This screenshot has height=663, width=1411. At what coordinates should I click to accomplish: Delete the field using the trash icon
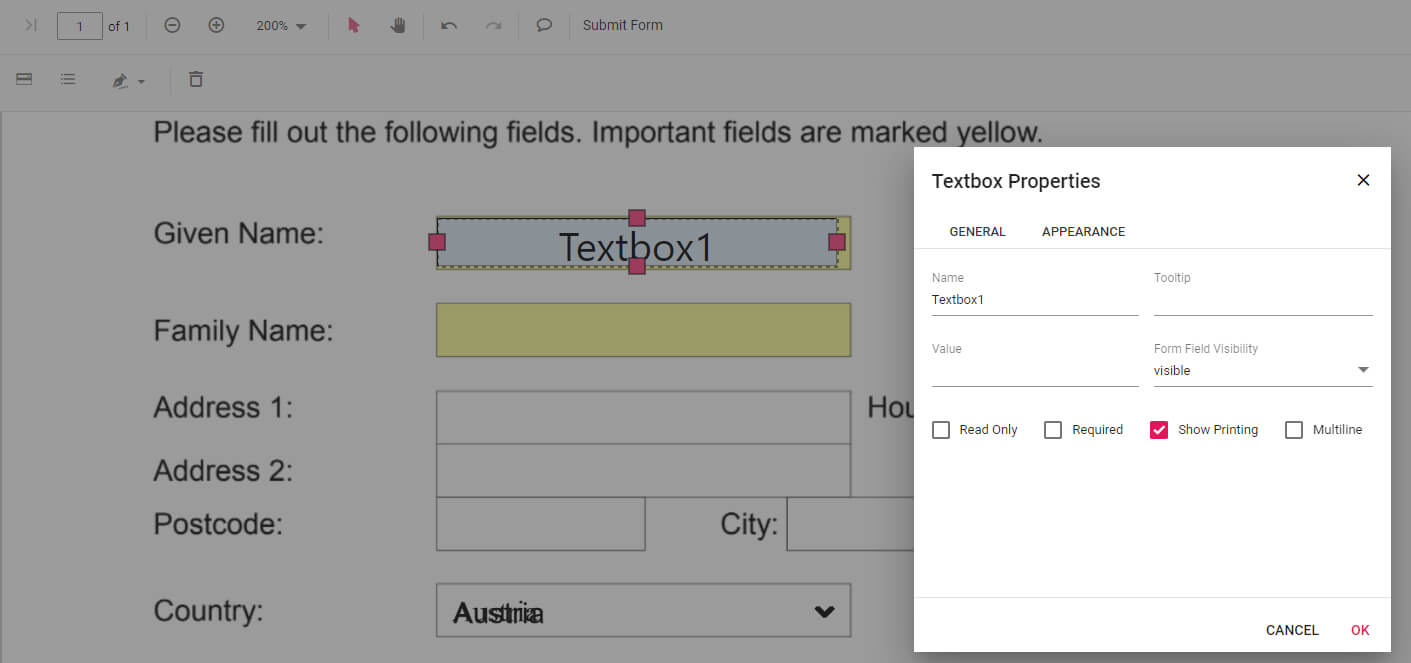pyautogui.click(x=195, y=79)
